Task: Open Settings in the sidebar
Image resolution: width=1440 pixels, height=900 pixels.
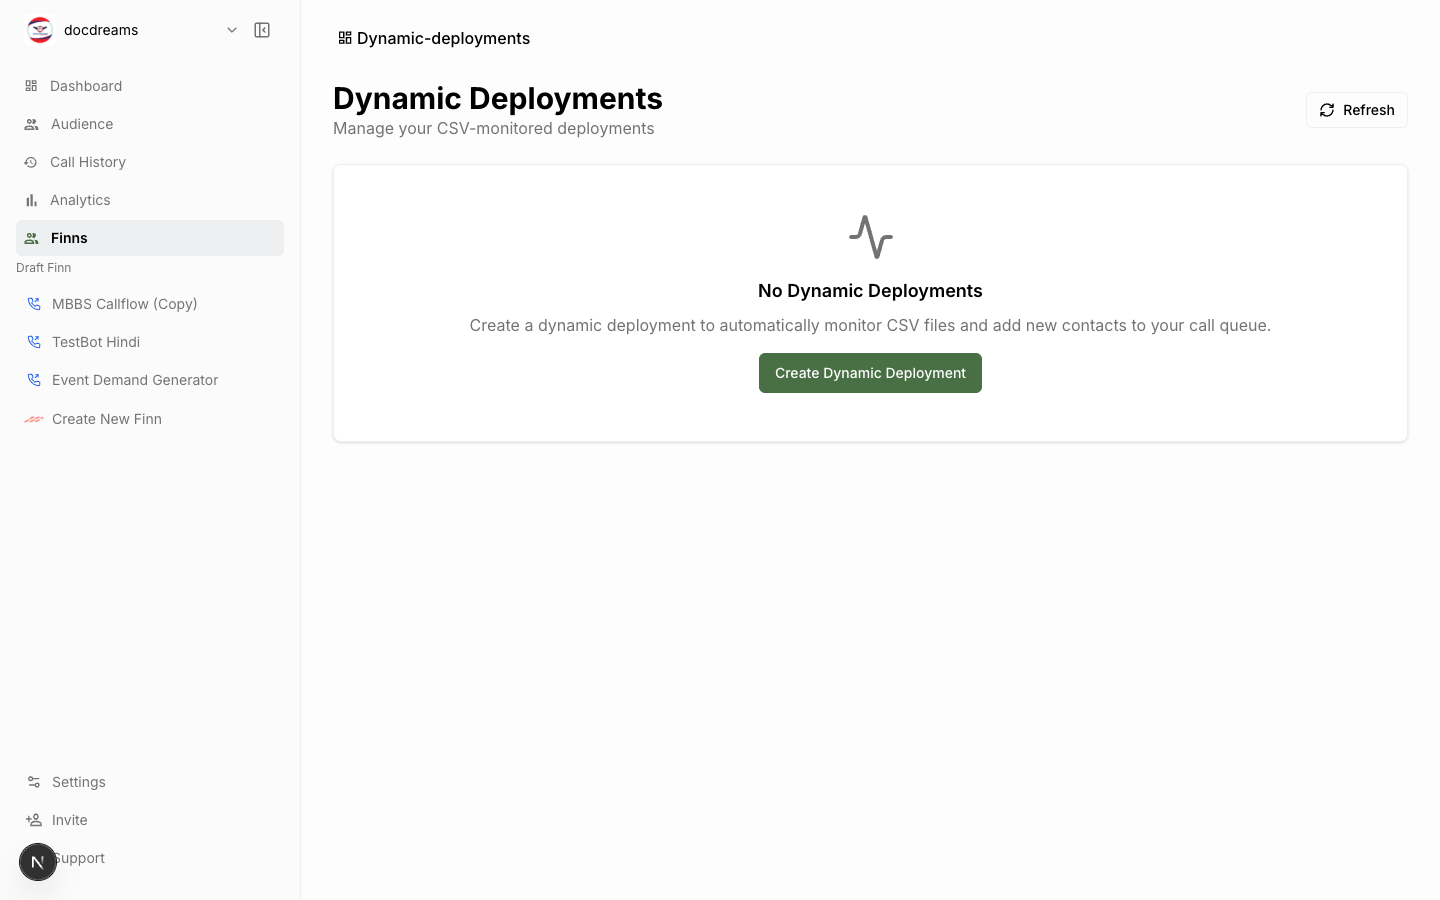Action: coord(150,782)
